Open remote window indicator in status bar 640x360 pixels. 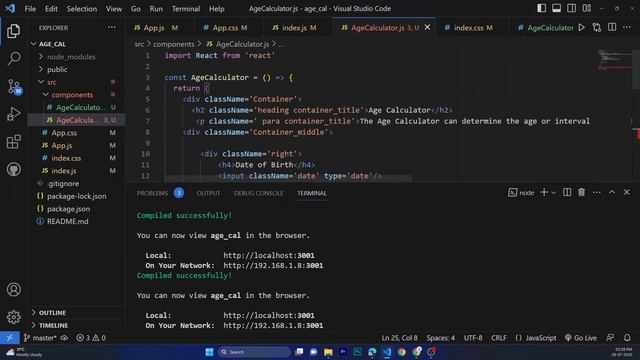pos(9,338)
